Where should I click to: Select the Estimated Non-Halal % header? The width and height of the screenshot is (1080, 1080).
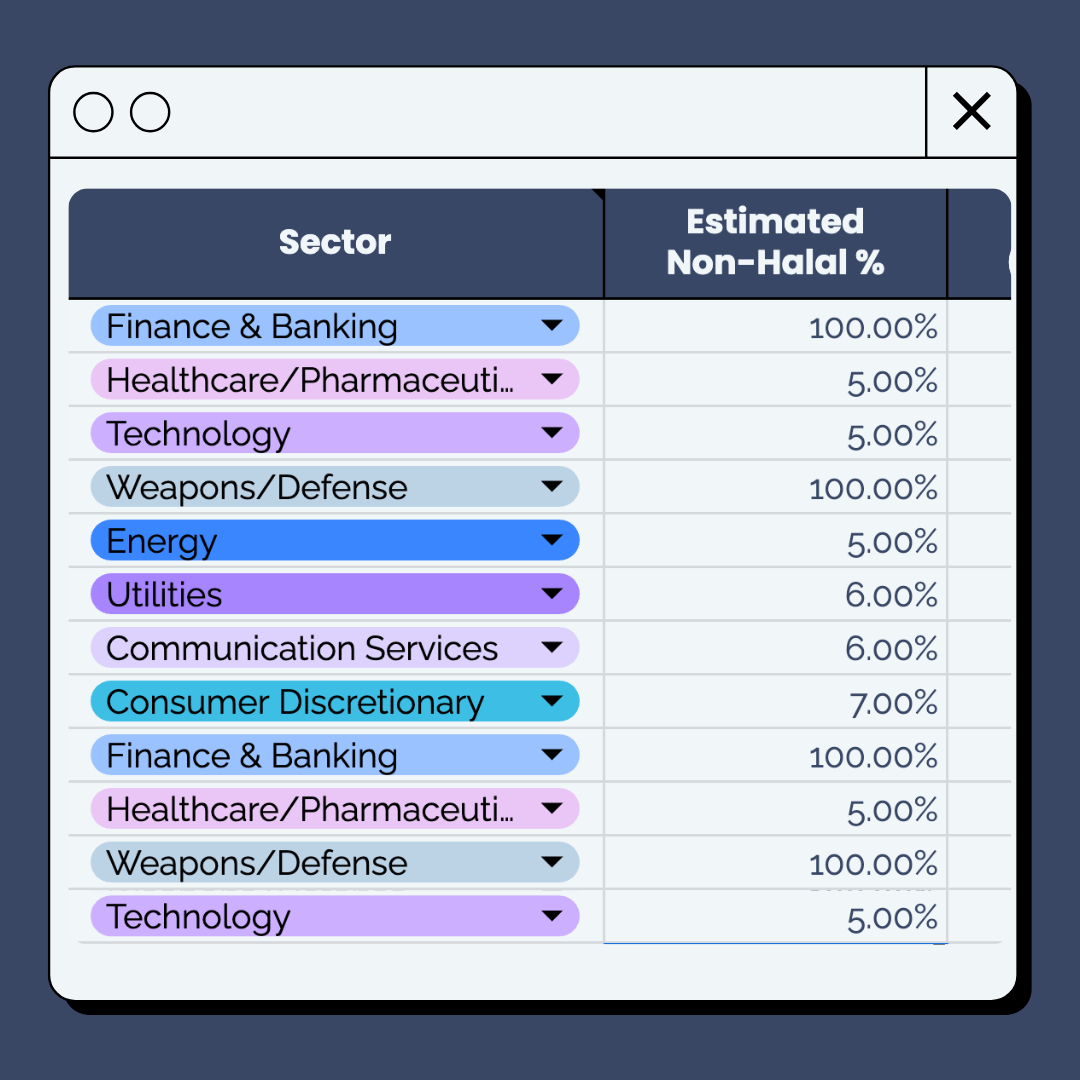tap(775, 242)
